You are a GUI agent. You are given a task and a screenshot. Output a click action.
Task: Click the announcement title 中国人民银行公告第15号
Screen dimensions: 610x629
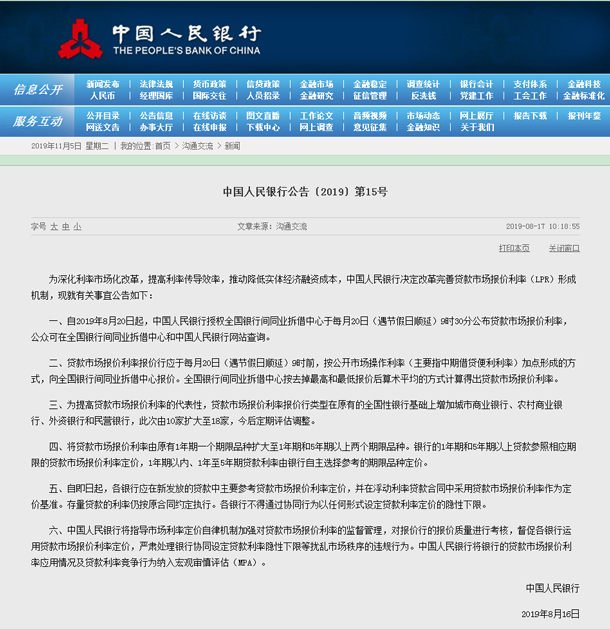coord(305,192)
